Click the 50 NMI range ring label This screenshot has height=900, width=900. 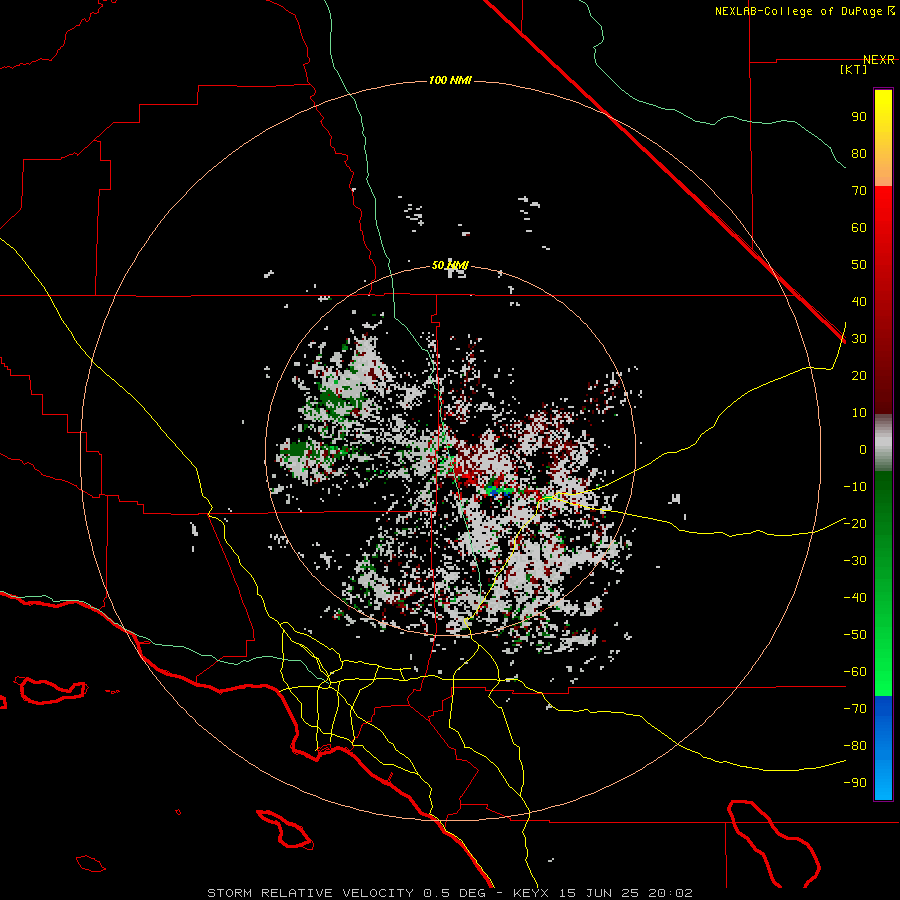[x=450, y=265]
